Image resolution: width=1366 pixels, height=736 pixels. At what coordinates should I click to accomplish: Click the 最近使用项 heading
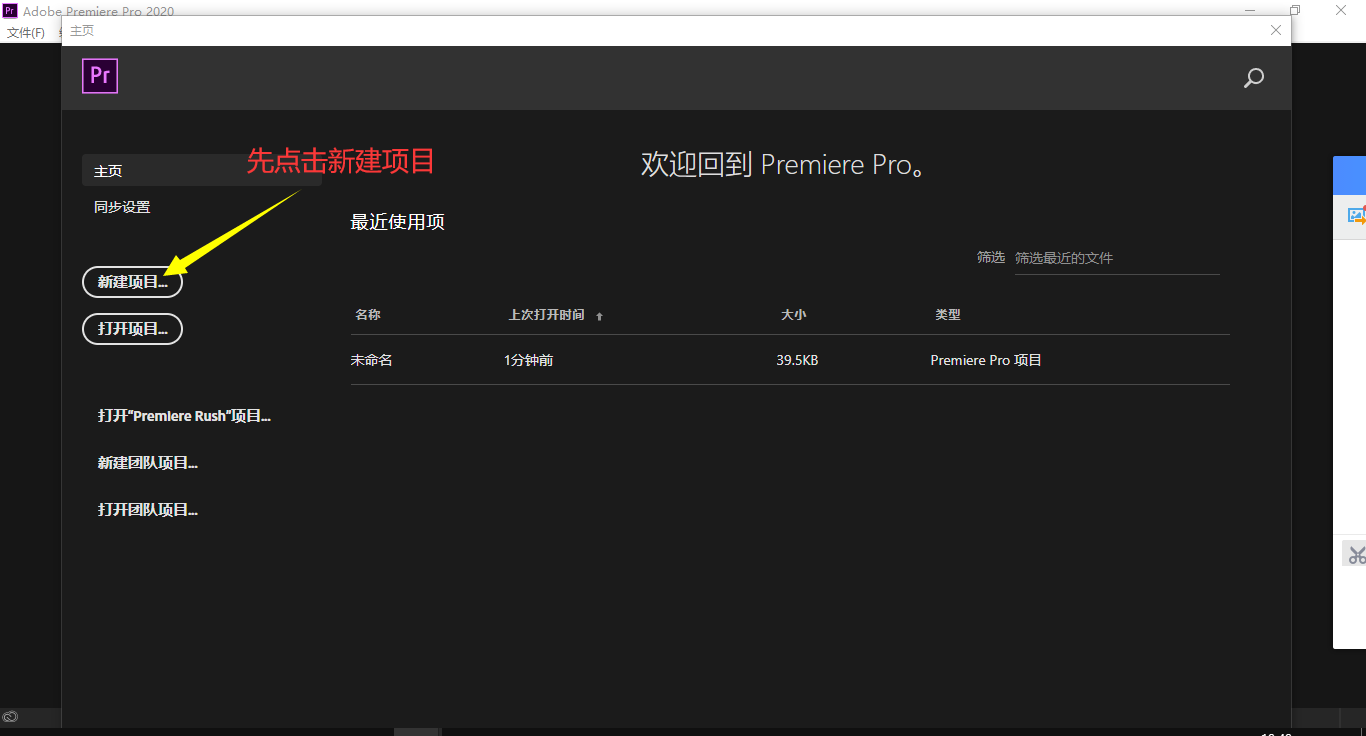click(397, 222)
